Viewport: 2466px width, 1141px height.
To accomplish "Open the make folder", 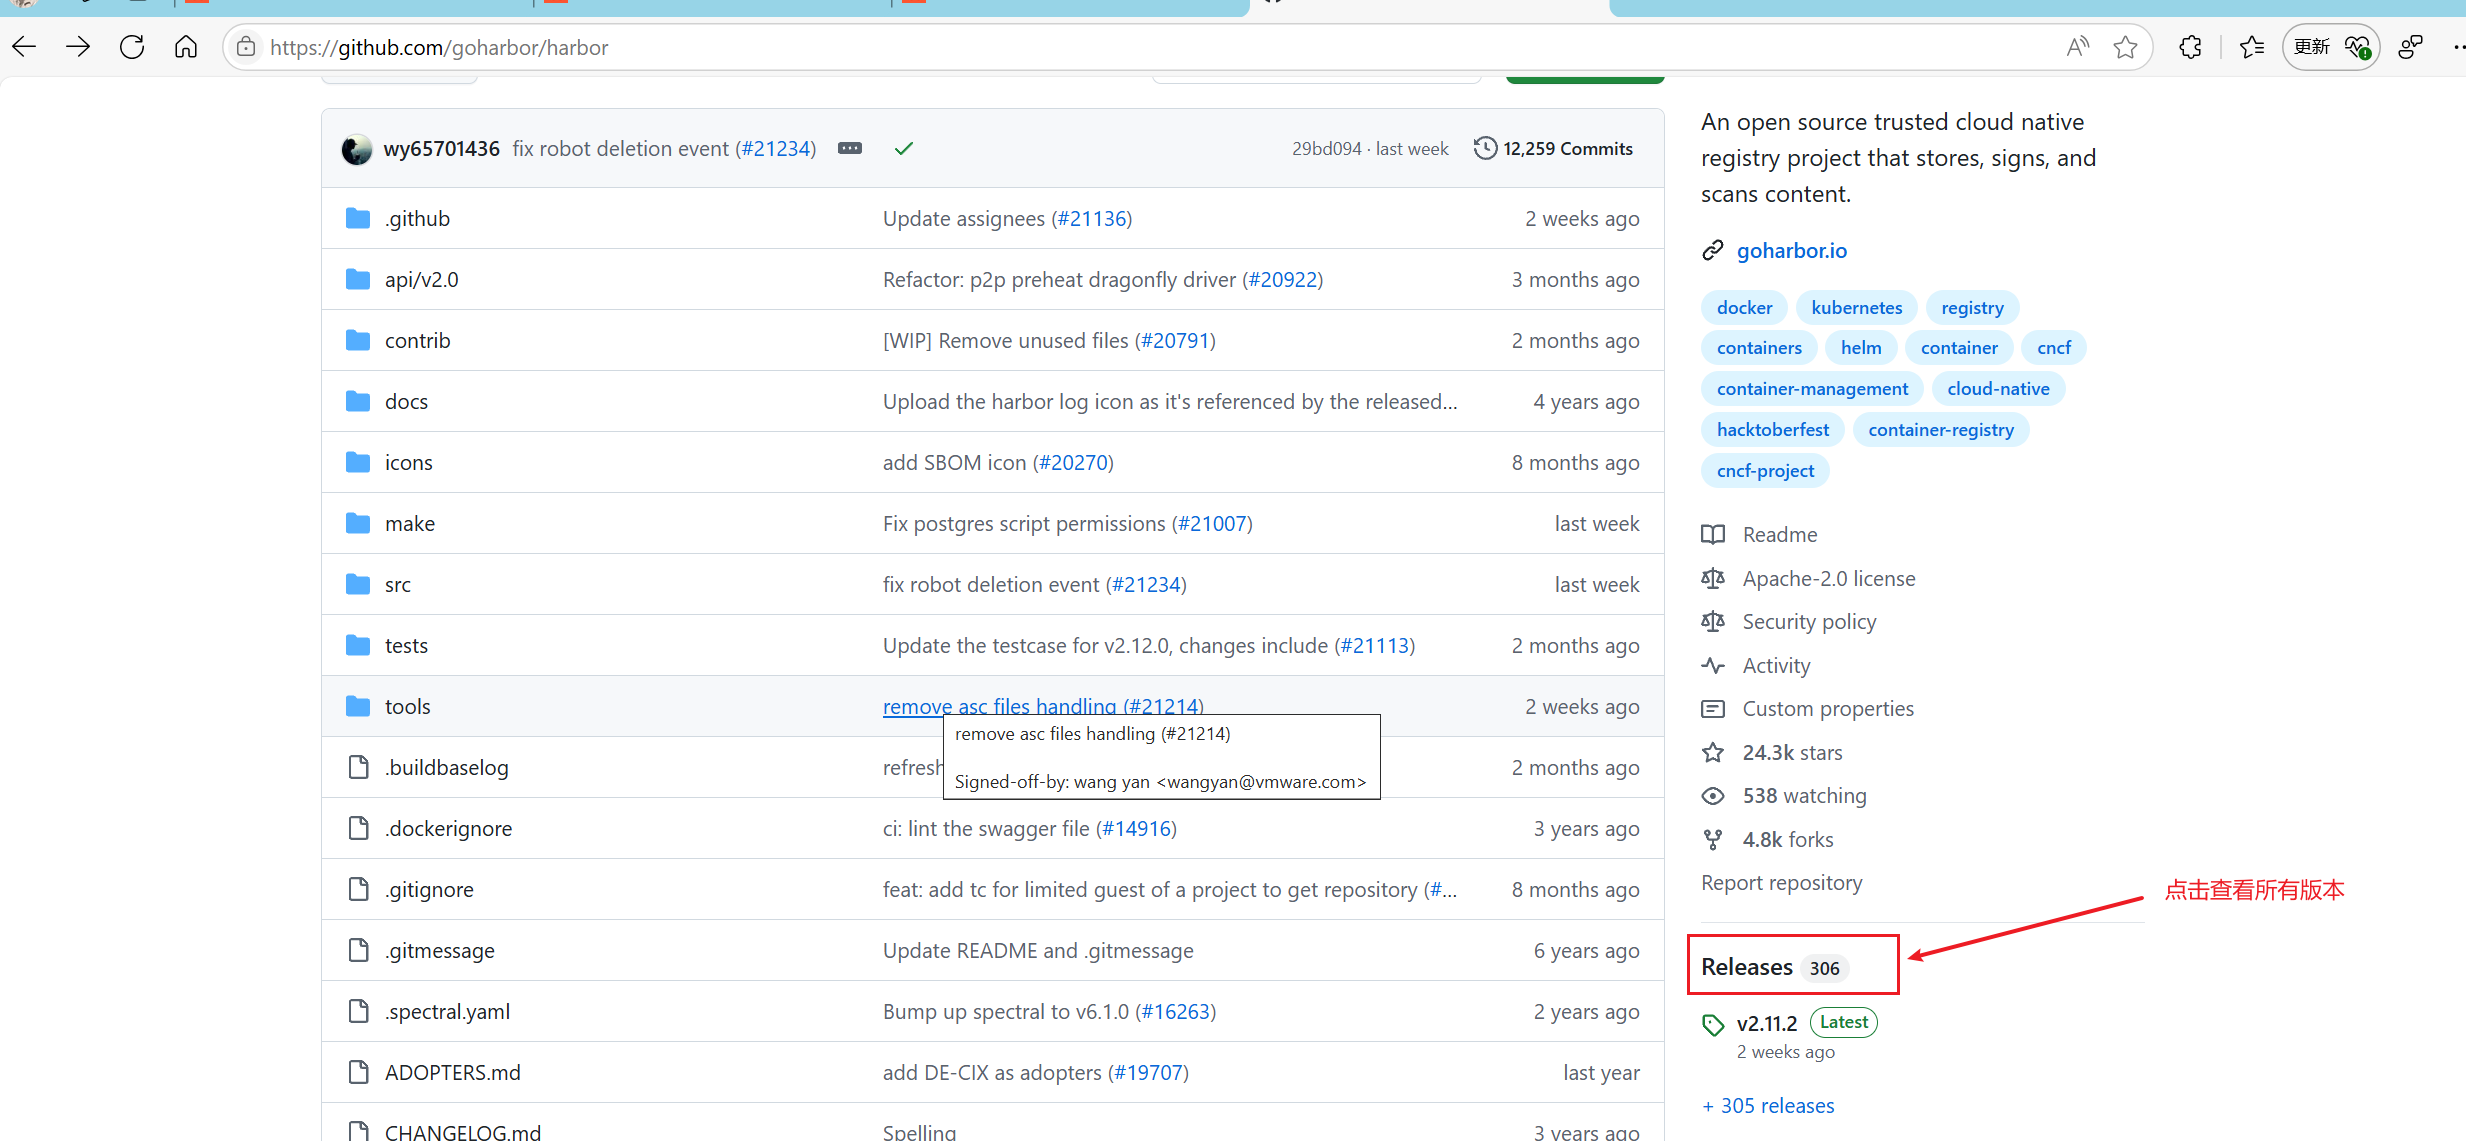I will point(410,524).
